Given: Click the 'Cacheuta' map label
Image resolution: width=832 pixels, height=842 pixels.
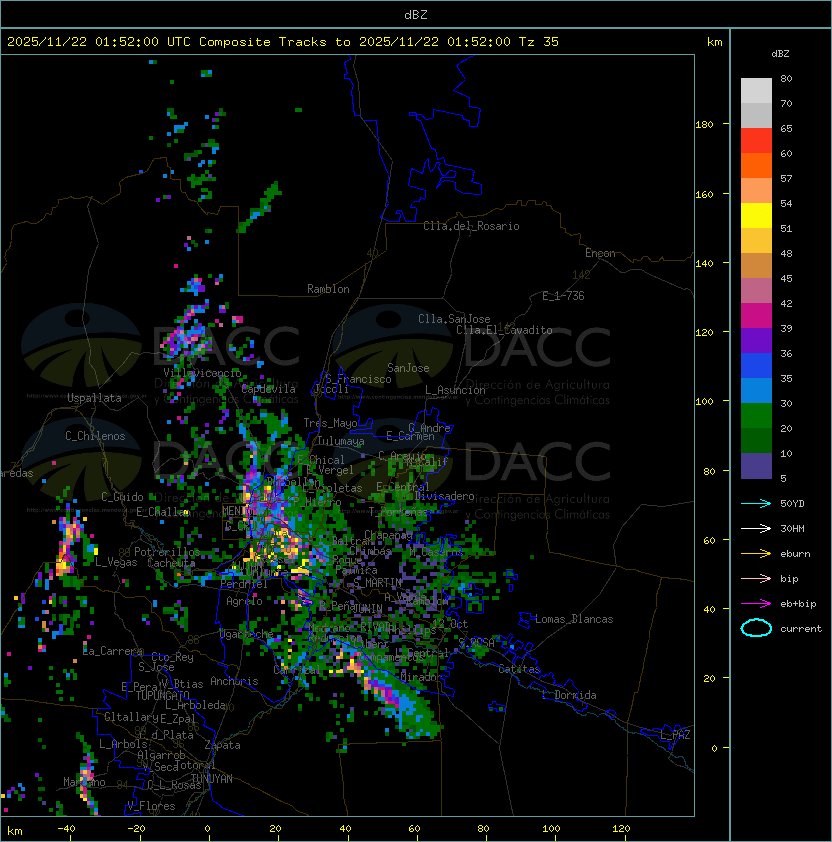Looking at the screenshot, I should tap(171, 563).
